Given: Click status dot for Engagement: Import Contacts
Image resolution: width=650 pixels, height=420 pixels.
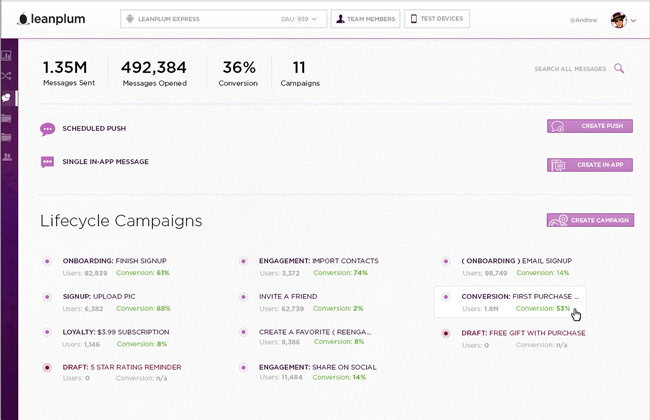Looking at the screenshot, I should tap(244, 261).
